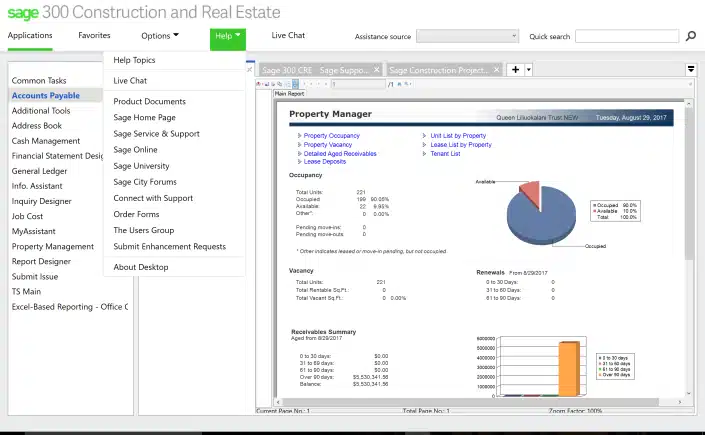The width and height of the screenshot is (705, 435).
Task: Switch to the Favorites tab
Action: tap(95, 36)
